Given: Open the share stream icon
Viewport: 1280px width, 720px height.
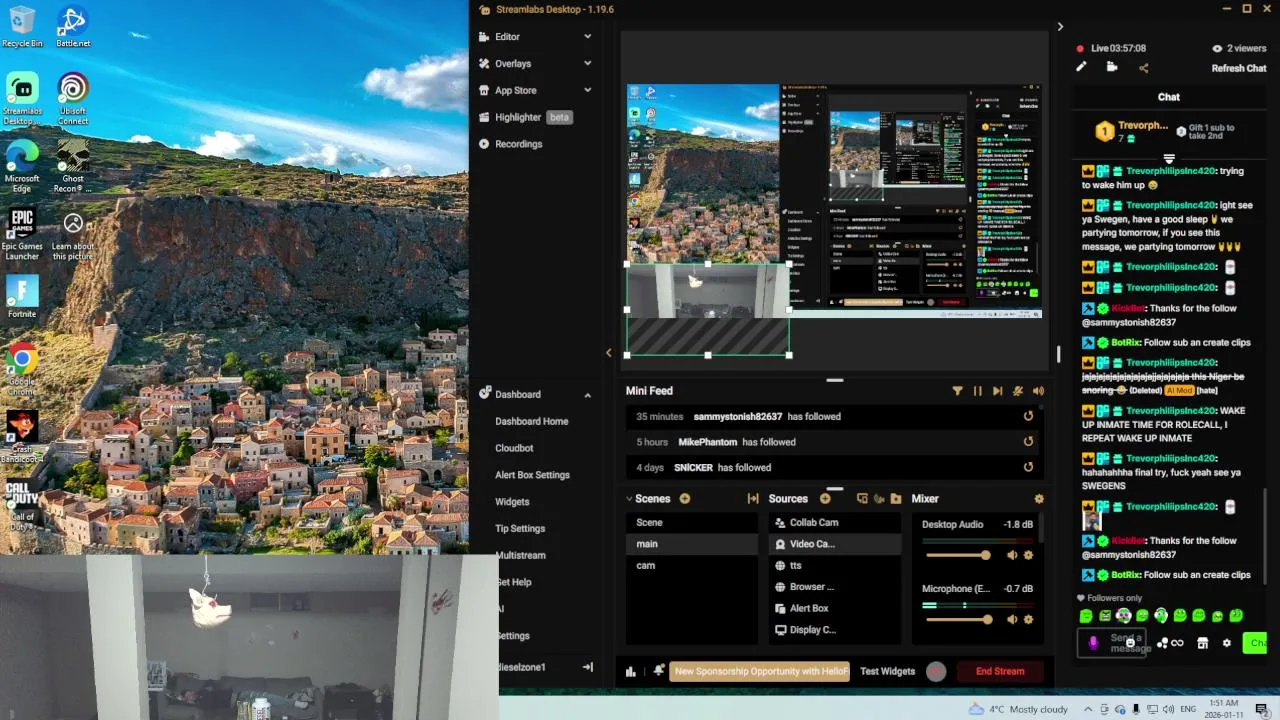Looking at the screenshot, I should coord(1144,68).
